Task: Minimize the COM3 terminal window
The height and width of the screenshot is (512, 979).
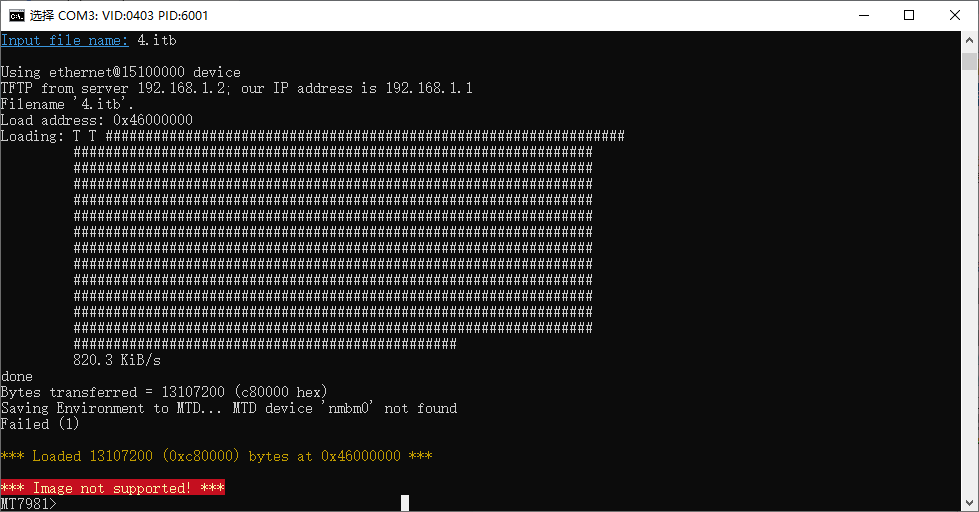Action: 864,16
